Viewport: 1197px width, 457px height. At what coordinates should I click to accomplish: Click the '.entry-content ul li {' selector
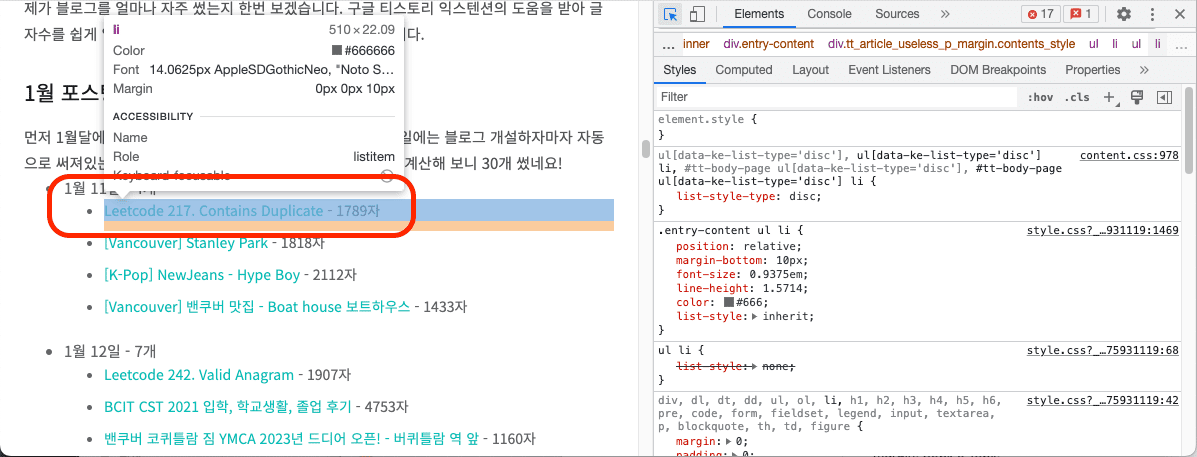tap(729, 229)
